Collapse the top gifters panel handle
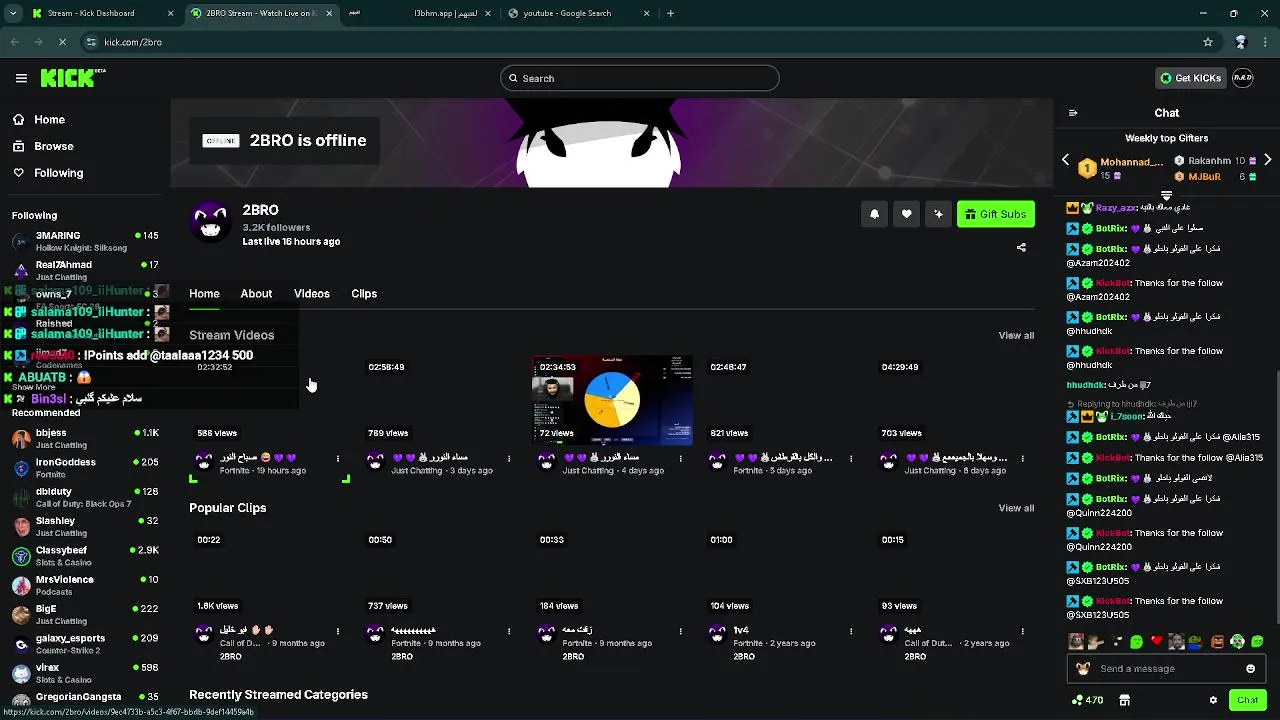1280x720 pixels. pyautogui.click(x=1166, y=195)
